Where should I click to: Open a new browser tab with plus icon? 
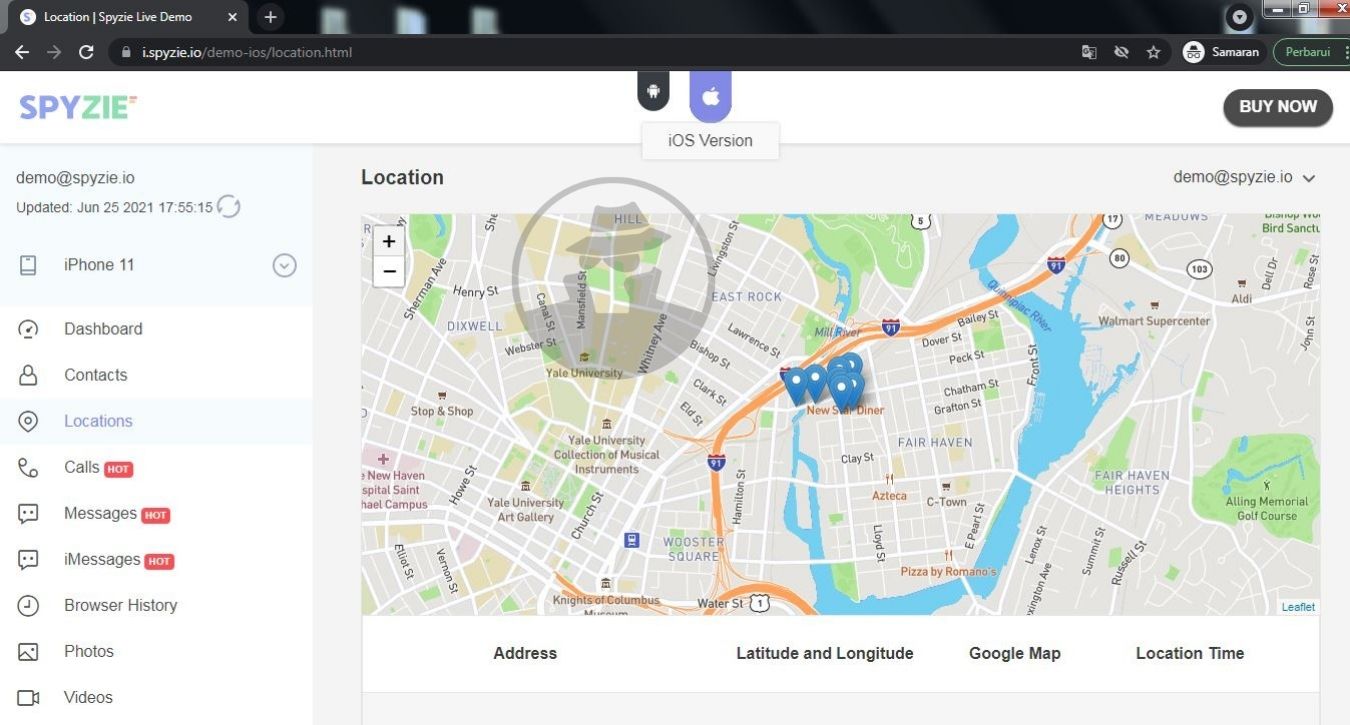pyautogui.click(x=270, y=17)
